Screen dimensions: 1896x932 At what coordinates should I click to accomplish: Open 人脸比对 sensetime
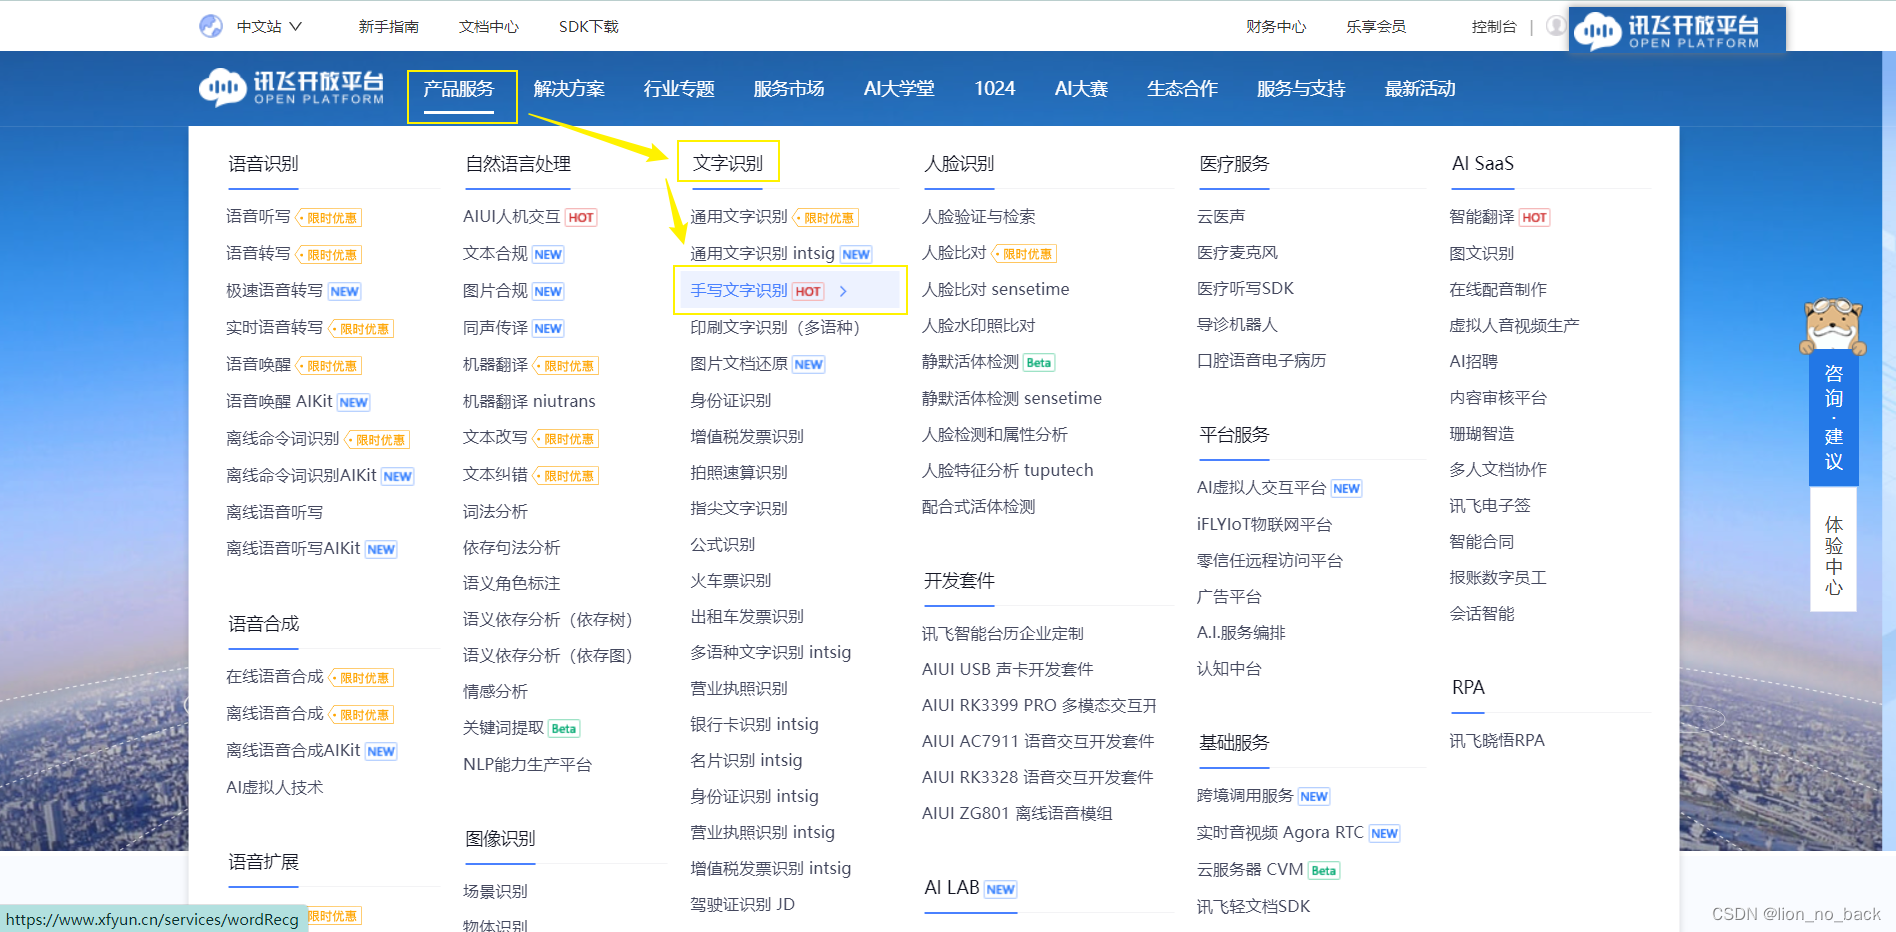pos(995,289)
